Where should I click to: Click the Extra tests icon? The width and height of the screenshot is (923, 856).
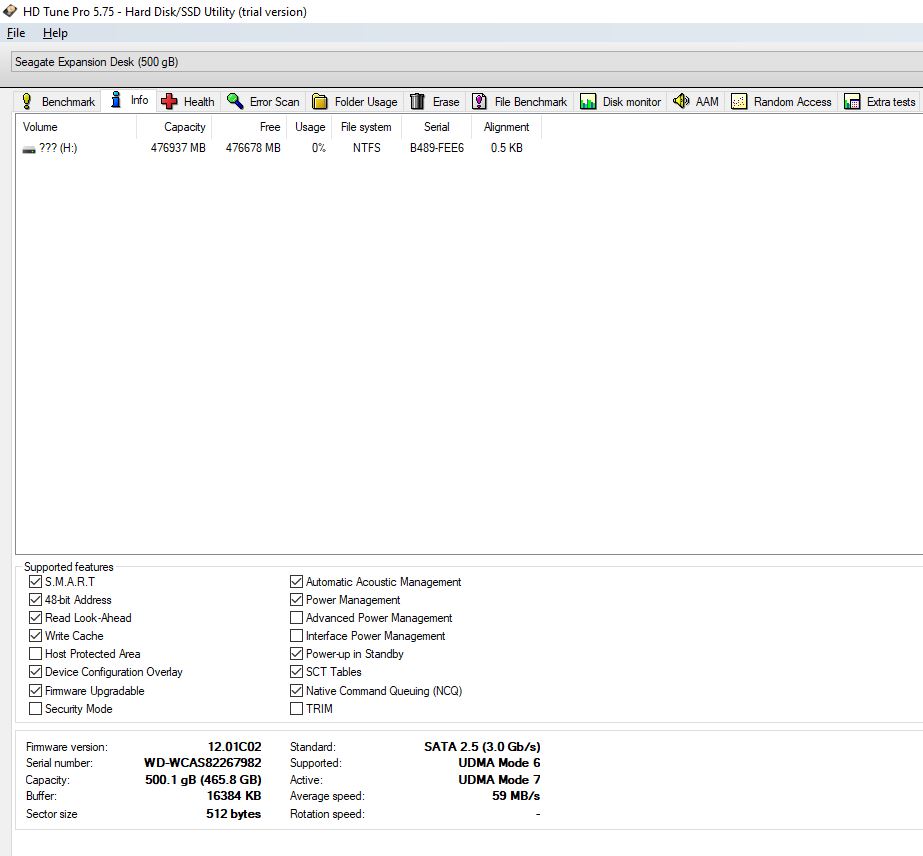[x=852, y=101]
